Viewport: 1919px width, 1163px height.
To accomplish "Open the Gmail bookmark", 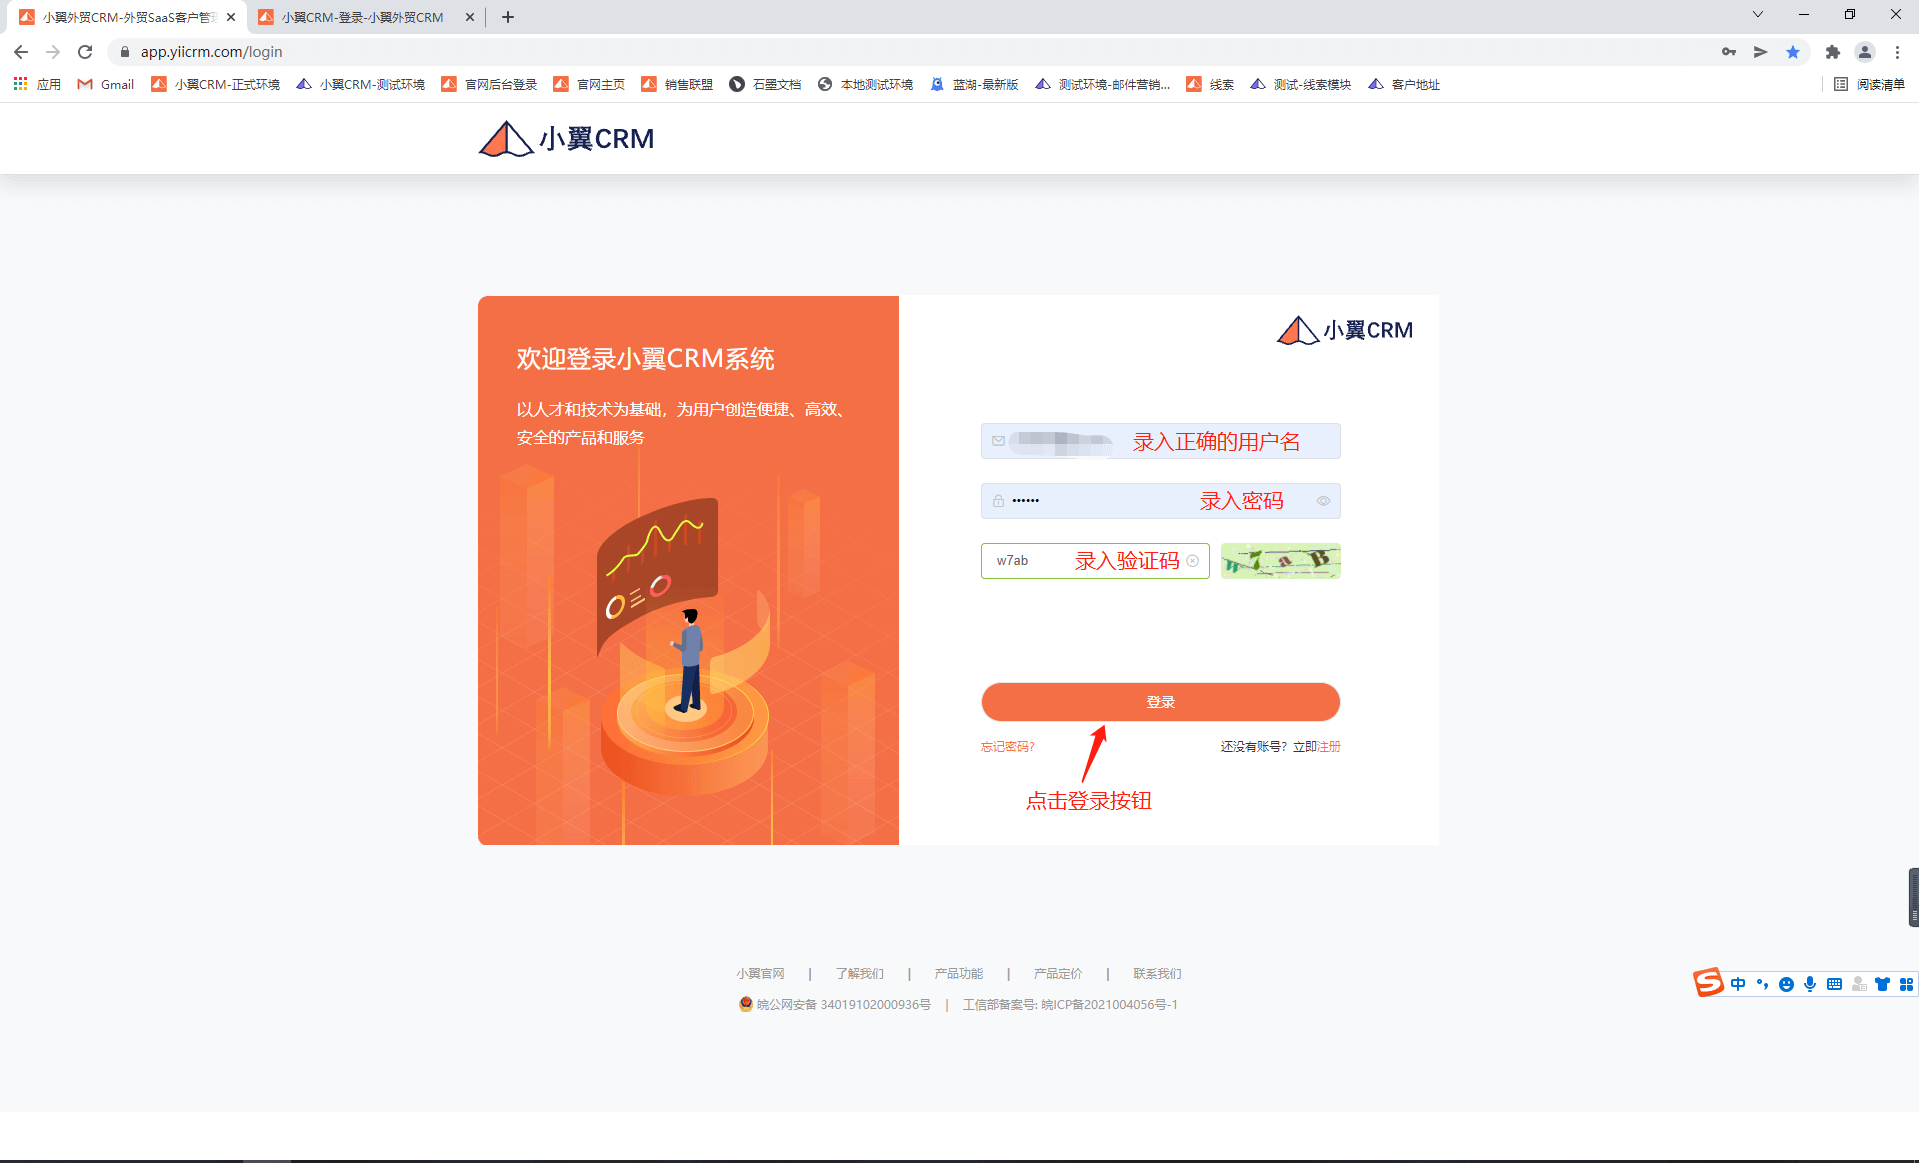I will tap(106, 85).
